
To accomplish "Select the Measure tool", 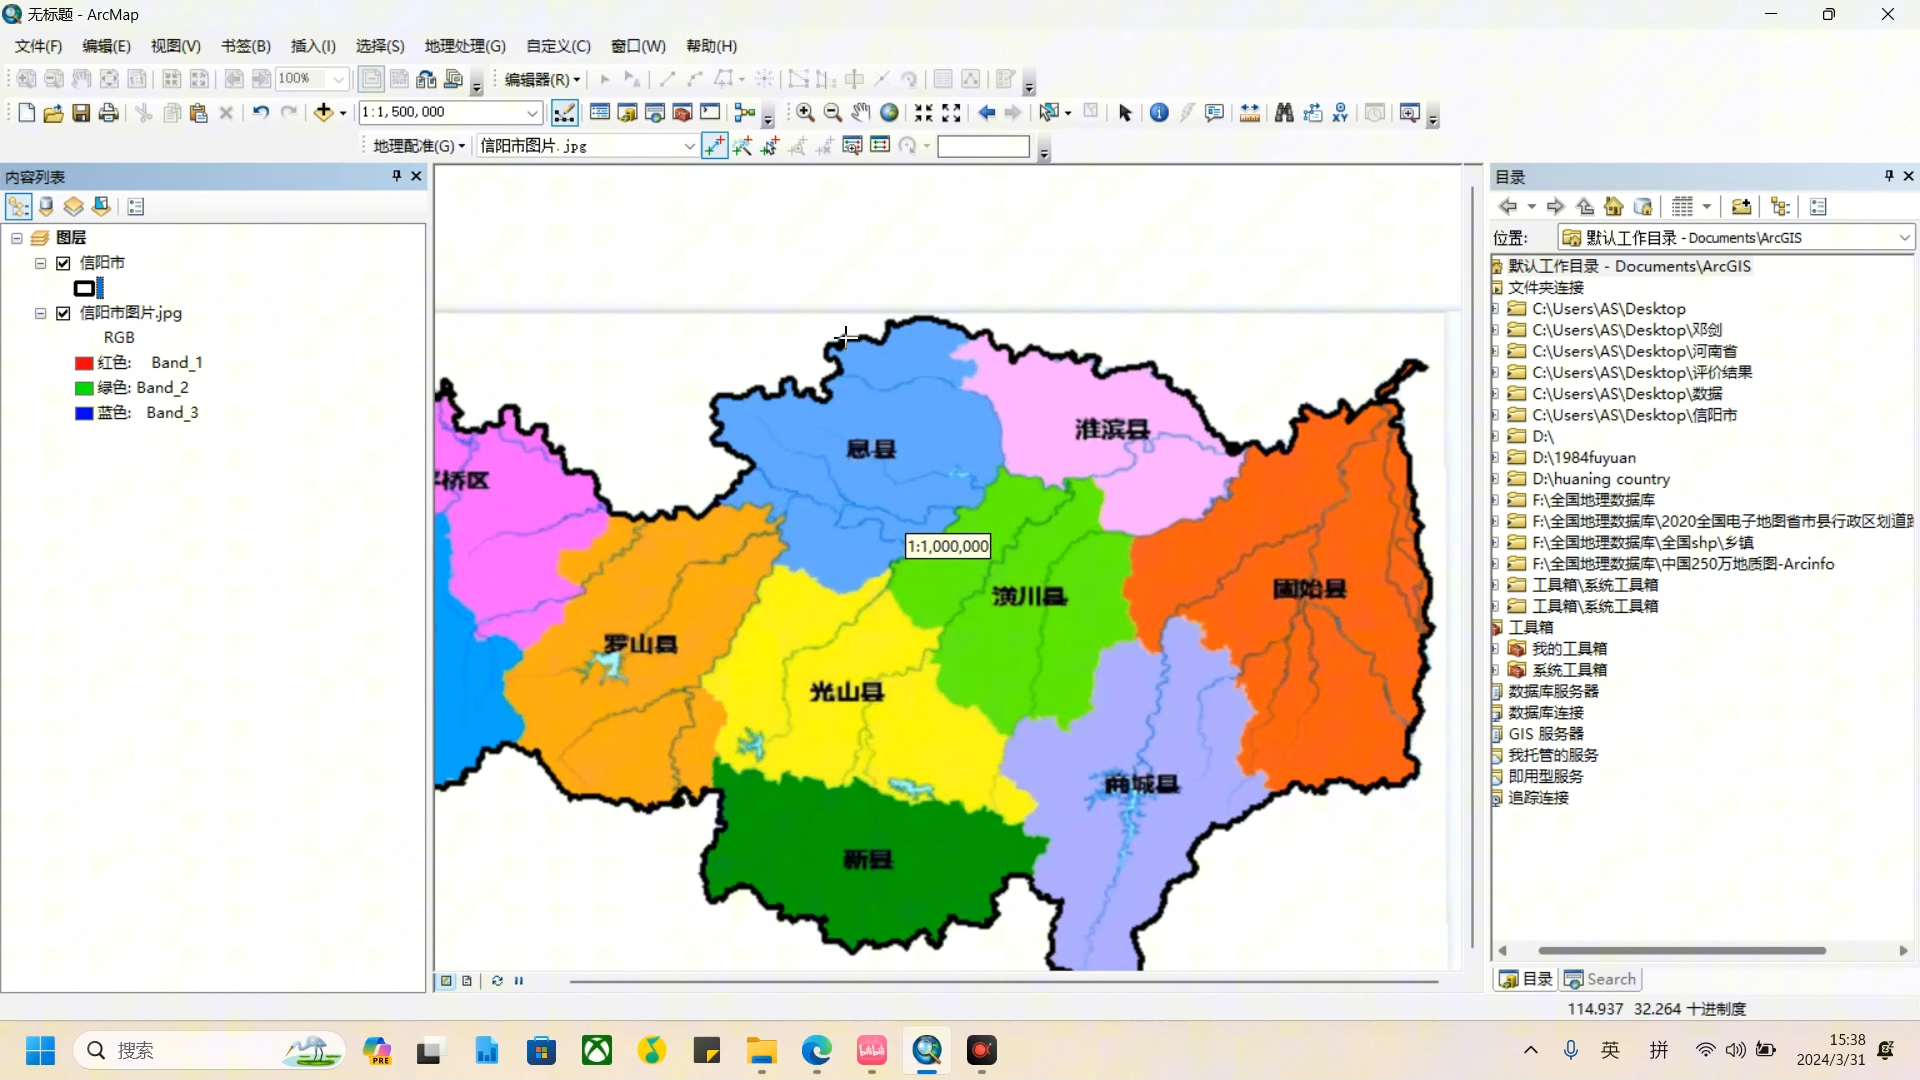I will click(x=1248, y=112).
